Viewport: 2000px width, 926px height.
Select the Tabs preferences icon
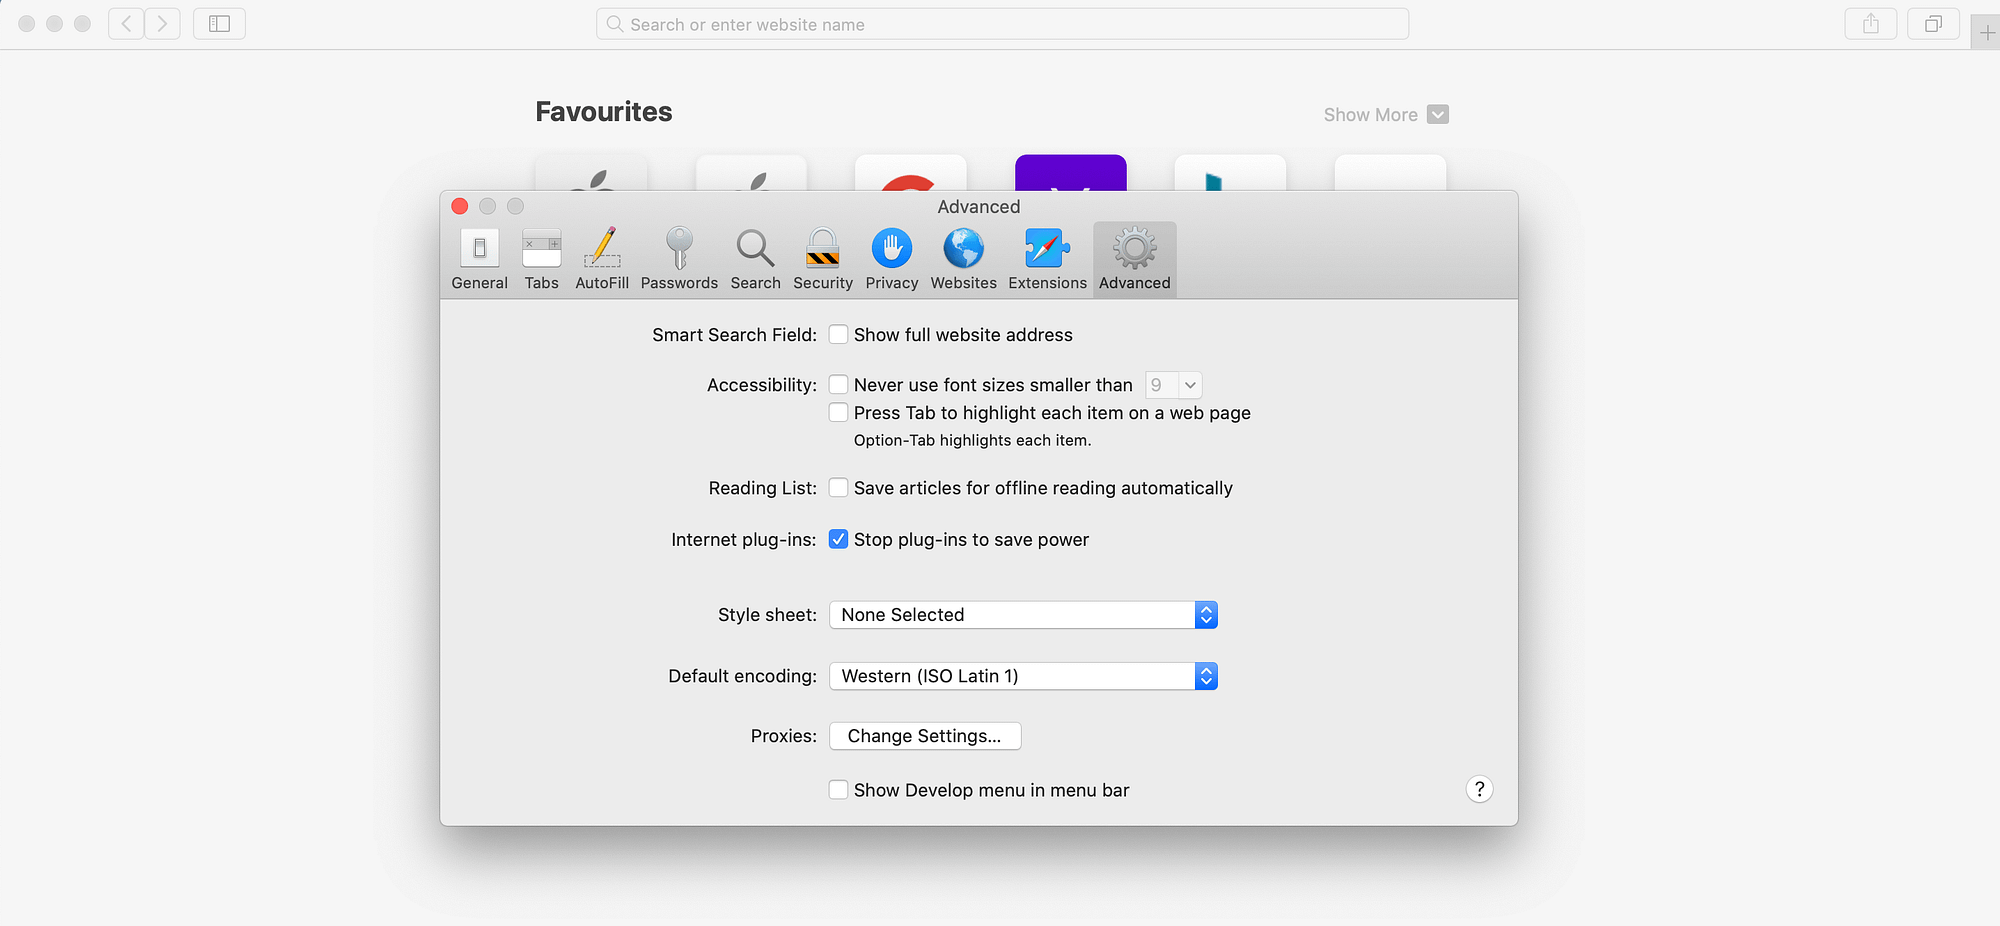click(541, 258)
